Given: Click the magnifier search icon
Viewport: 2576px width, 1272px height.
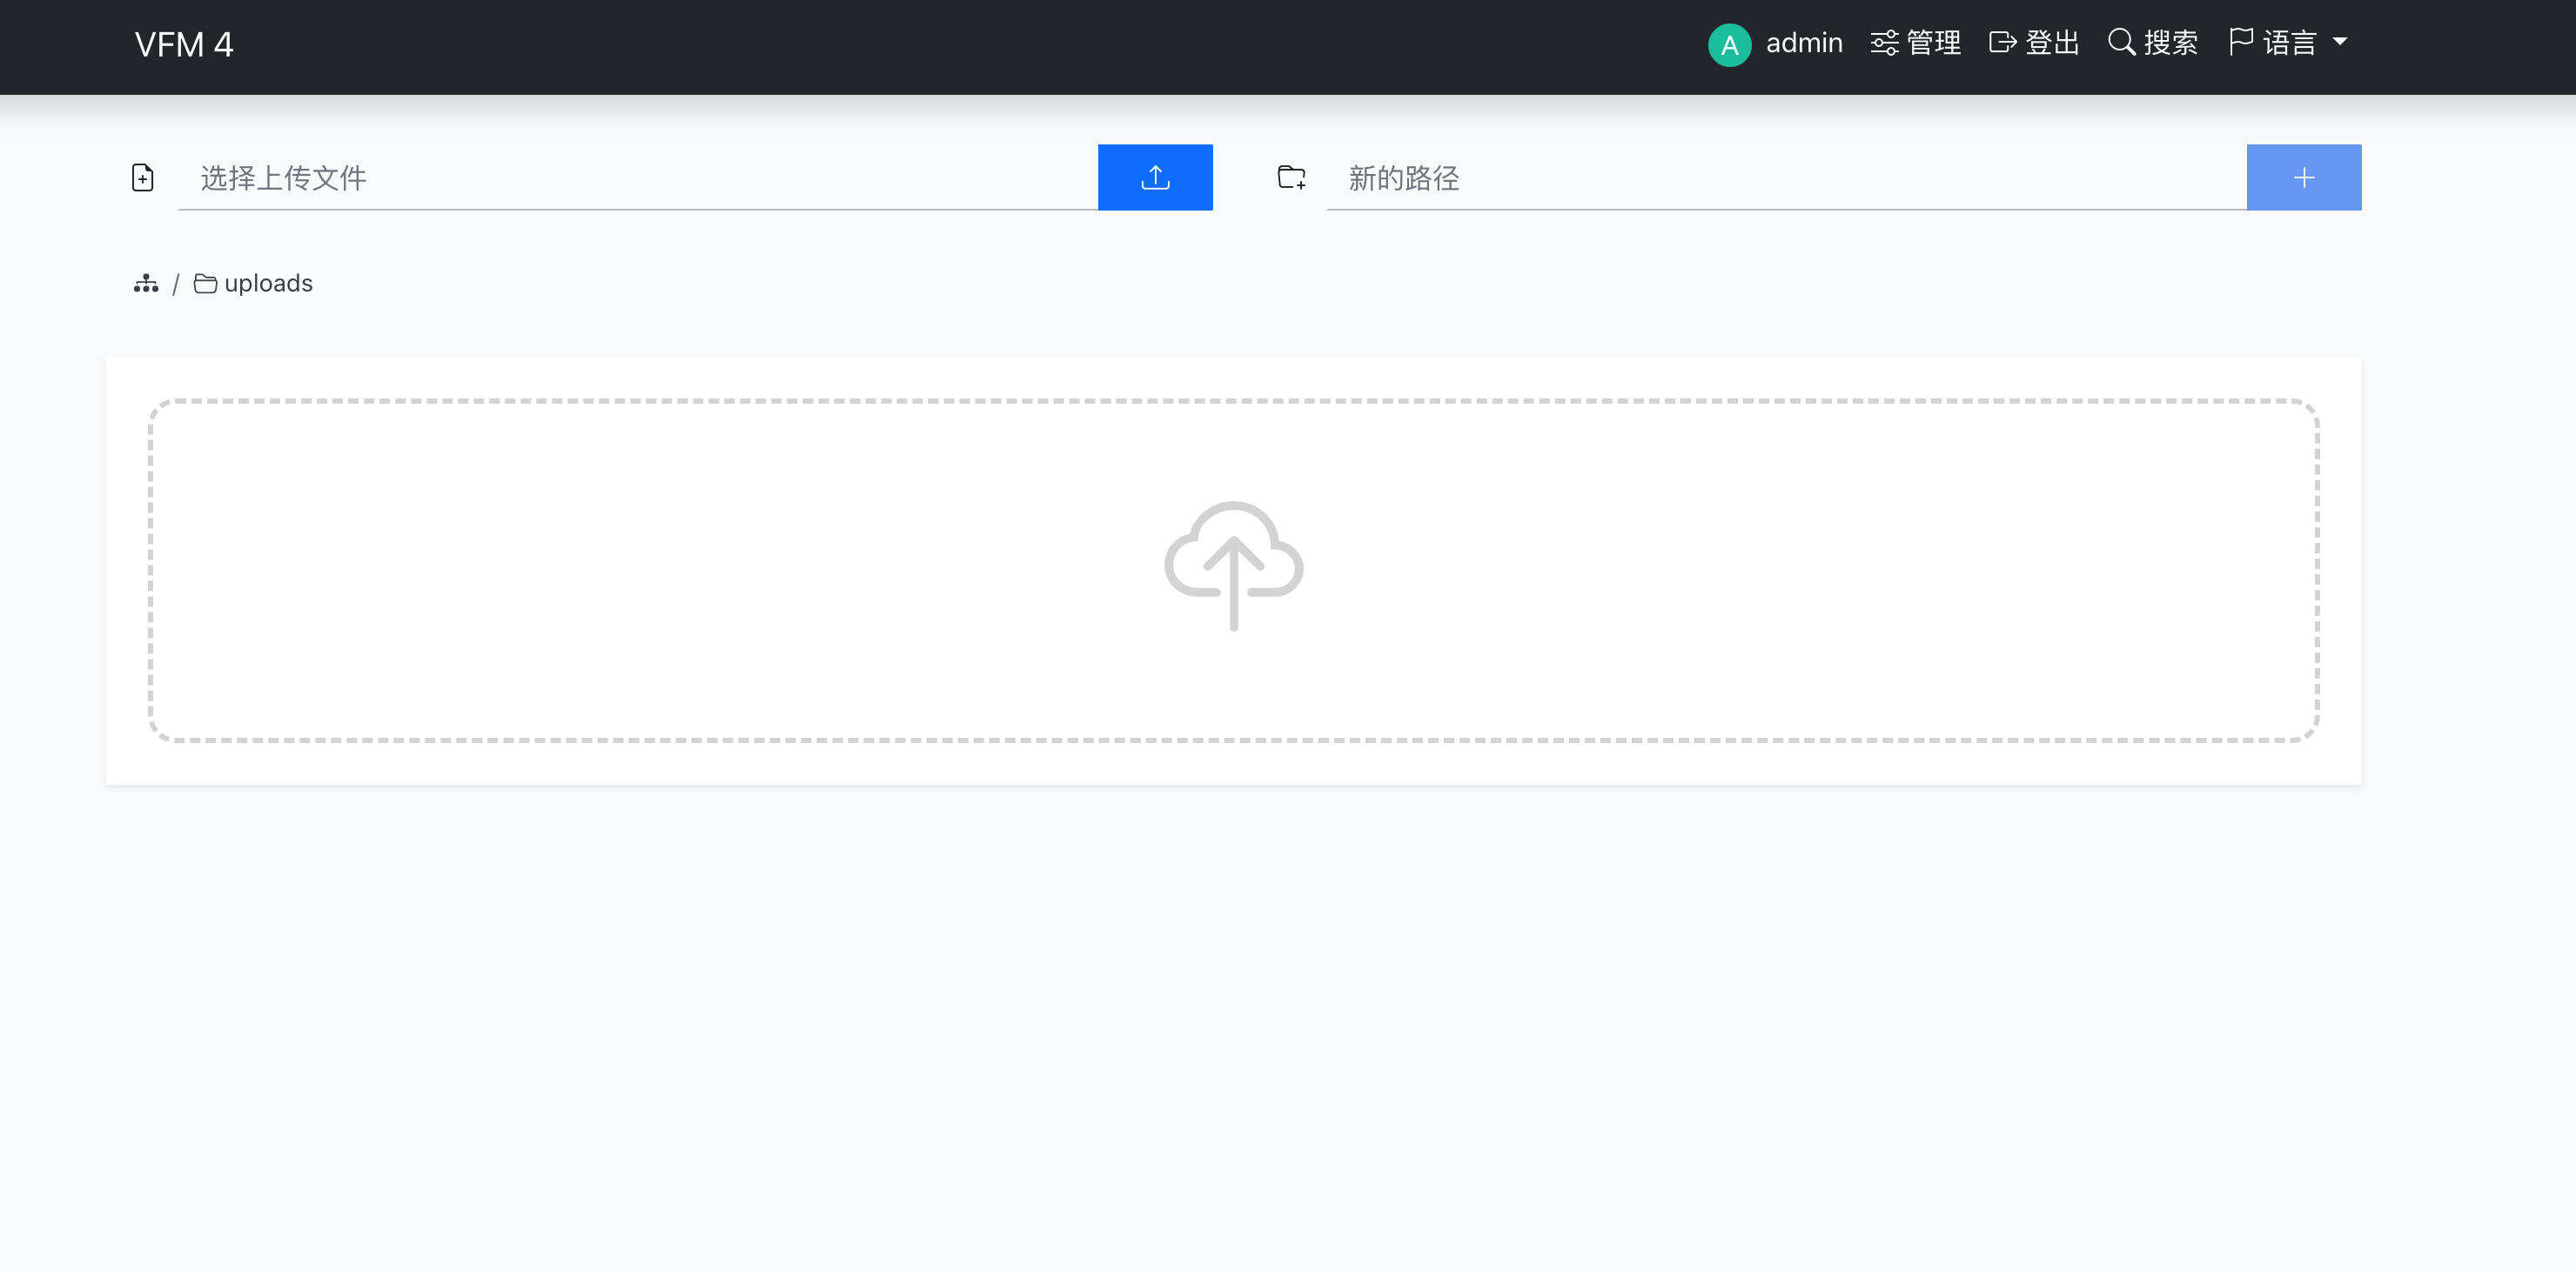Looking at the screenshot, I should [x=2121, y=42].
